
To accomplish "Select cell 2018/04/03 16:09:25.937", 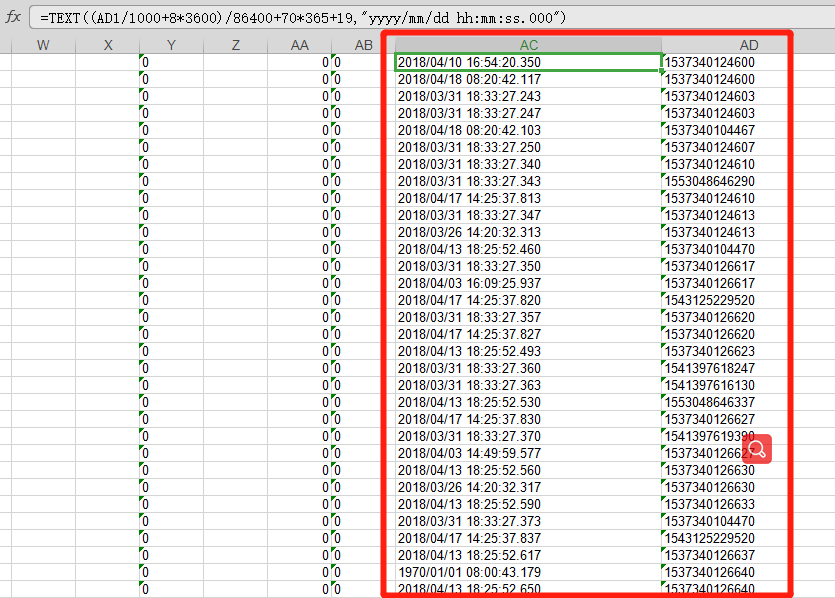I will (528, 283).
